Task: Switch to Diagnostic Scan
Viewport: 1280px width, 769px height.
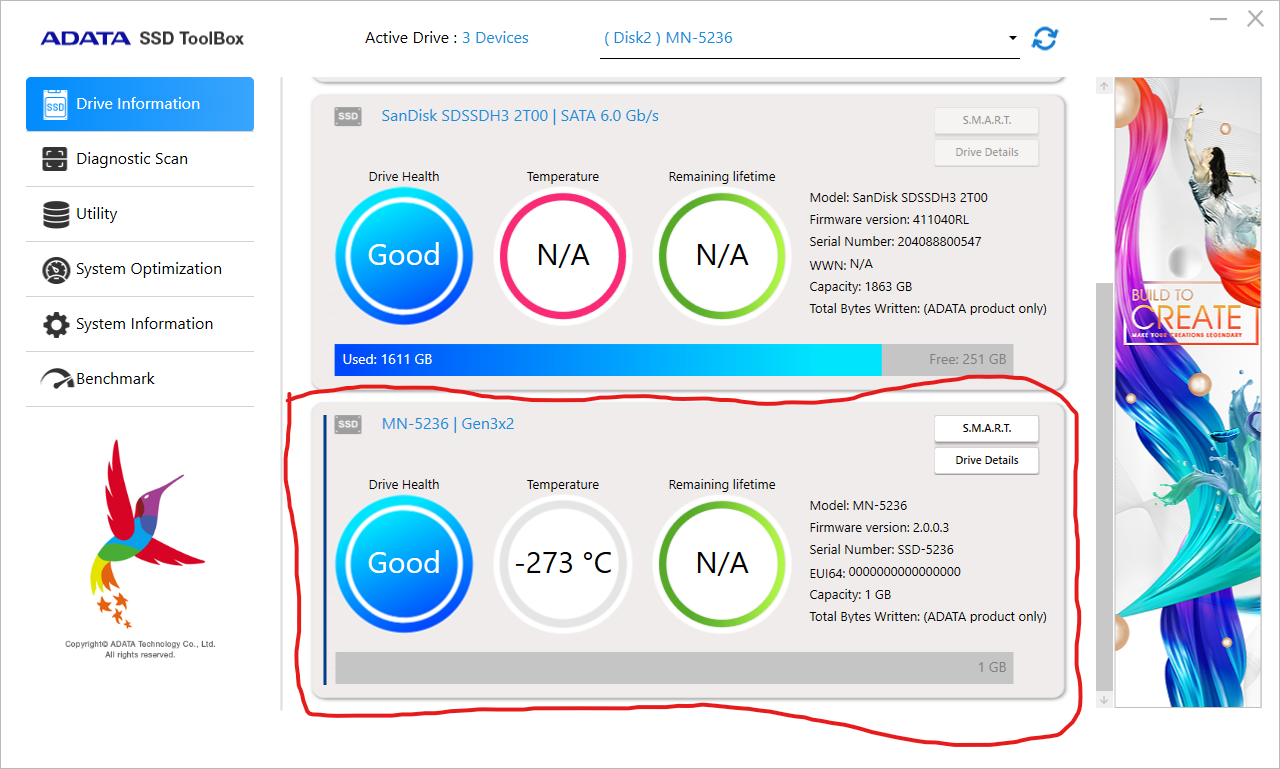Action: pos(140,159)
